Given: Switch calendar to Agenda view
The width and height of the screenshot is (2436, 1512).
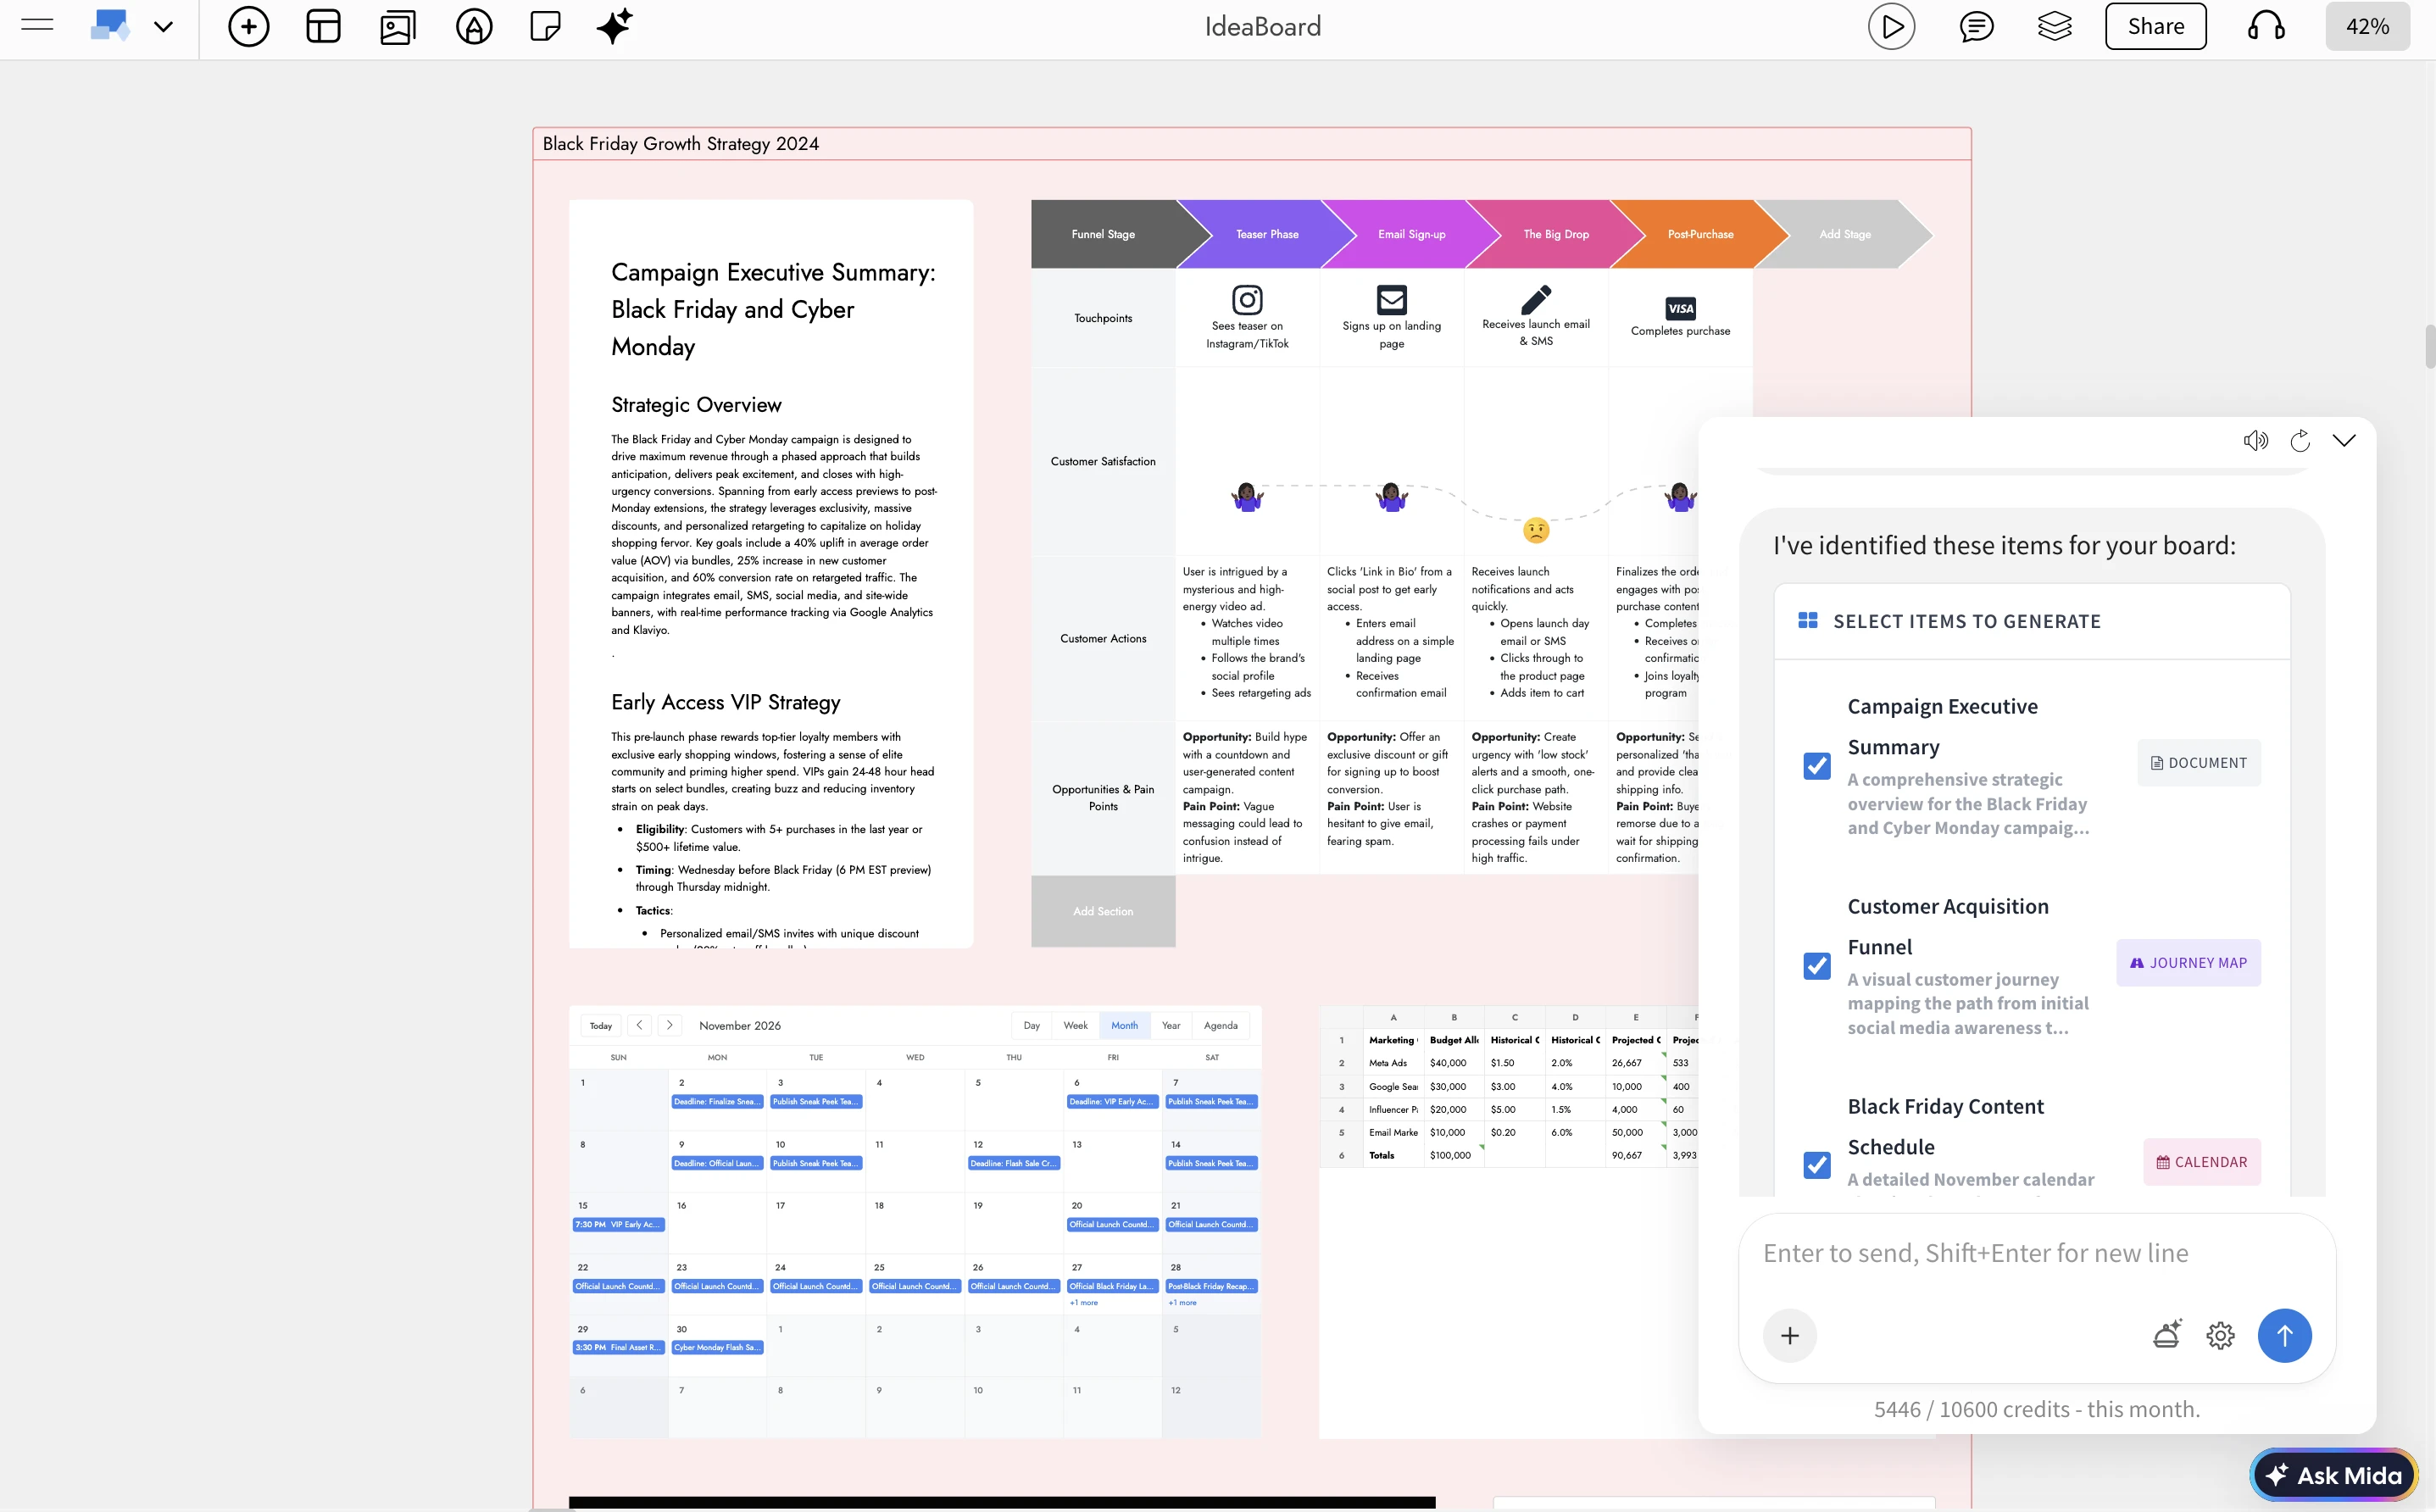Looking at the screenshot, I should (1220, 1025).
